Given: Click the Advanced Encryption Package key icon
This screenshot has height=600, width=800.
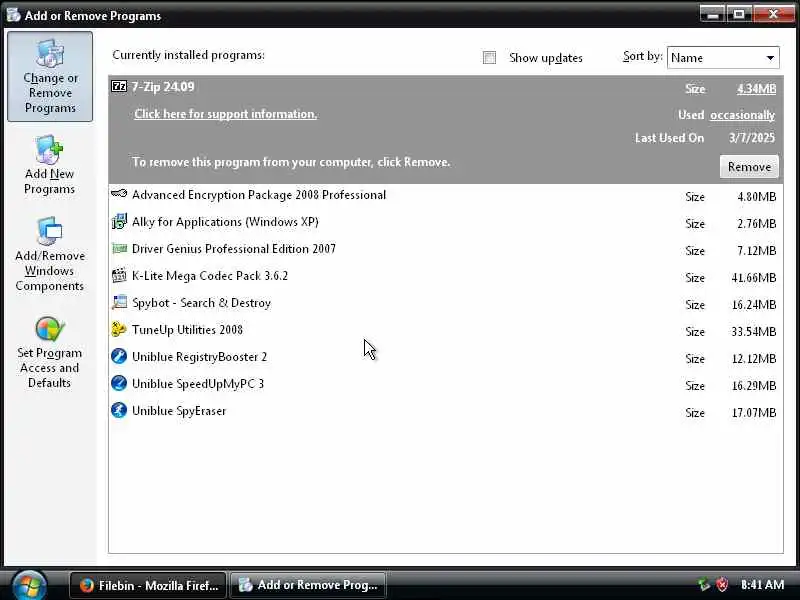Looking at the screenshot, I should coord(119,194).
